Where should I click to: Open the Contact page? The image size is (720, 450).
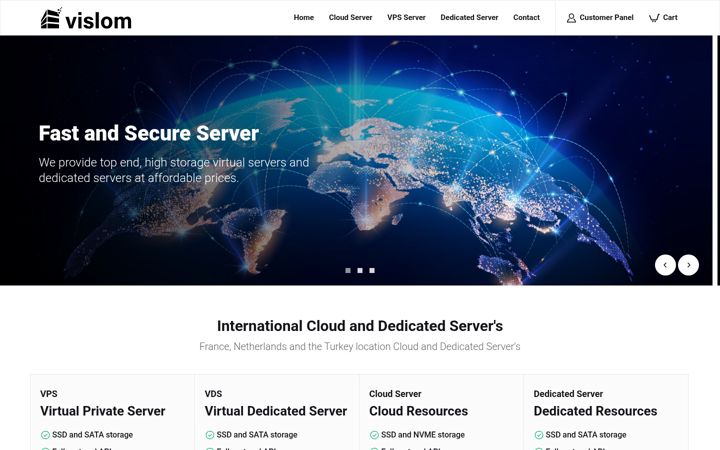pos(526,17)
